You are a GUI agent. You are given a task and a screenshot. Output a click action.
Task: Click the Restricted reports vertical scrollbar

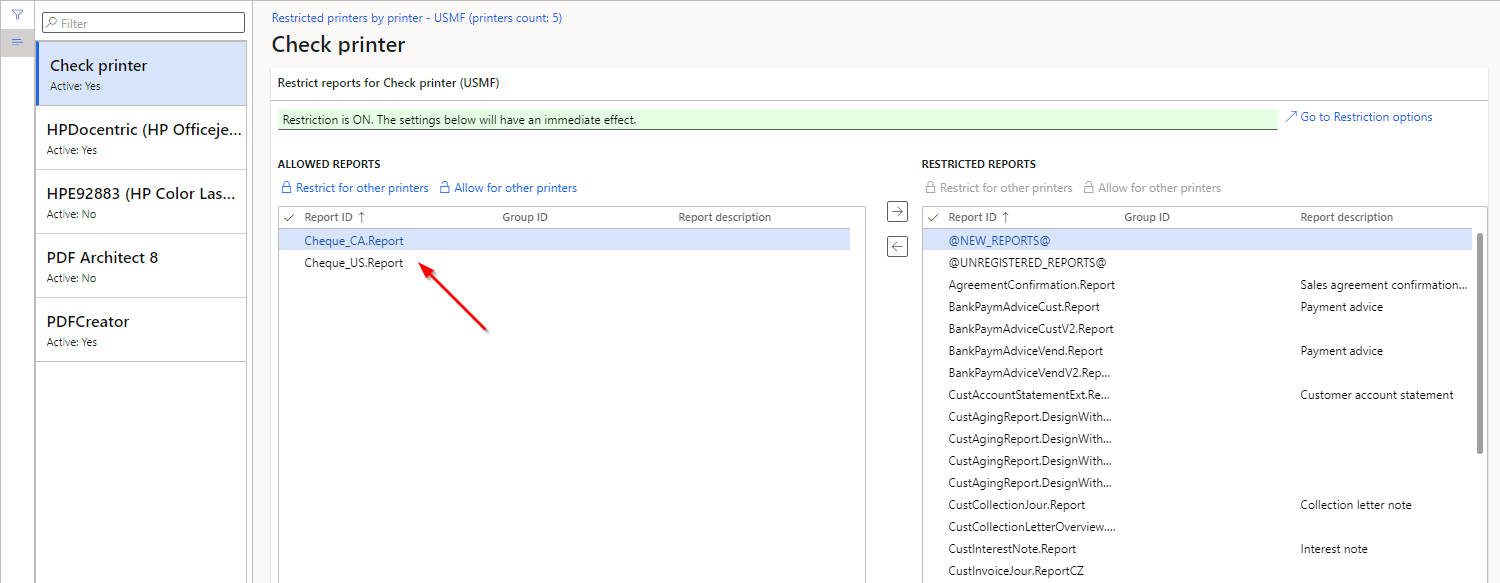[x=1480, y=343]
